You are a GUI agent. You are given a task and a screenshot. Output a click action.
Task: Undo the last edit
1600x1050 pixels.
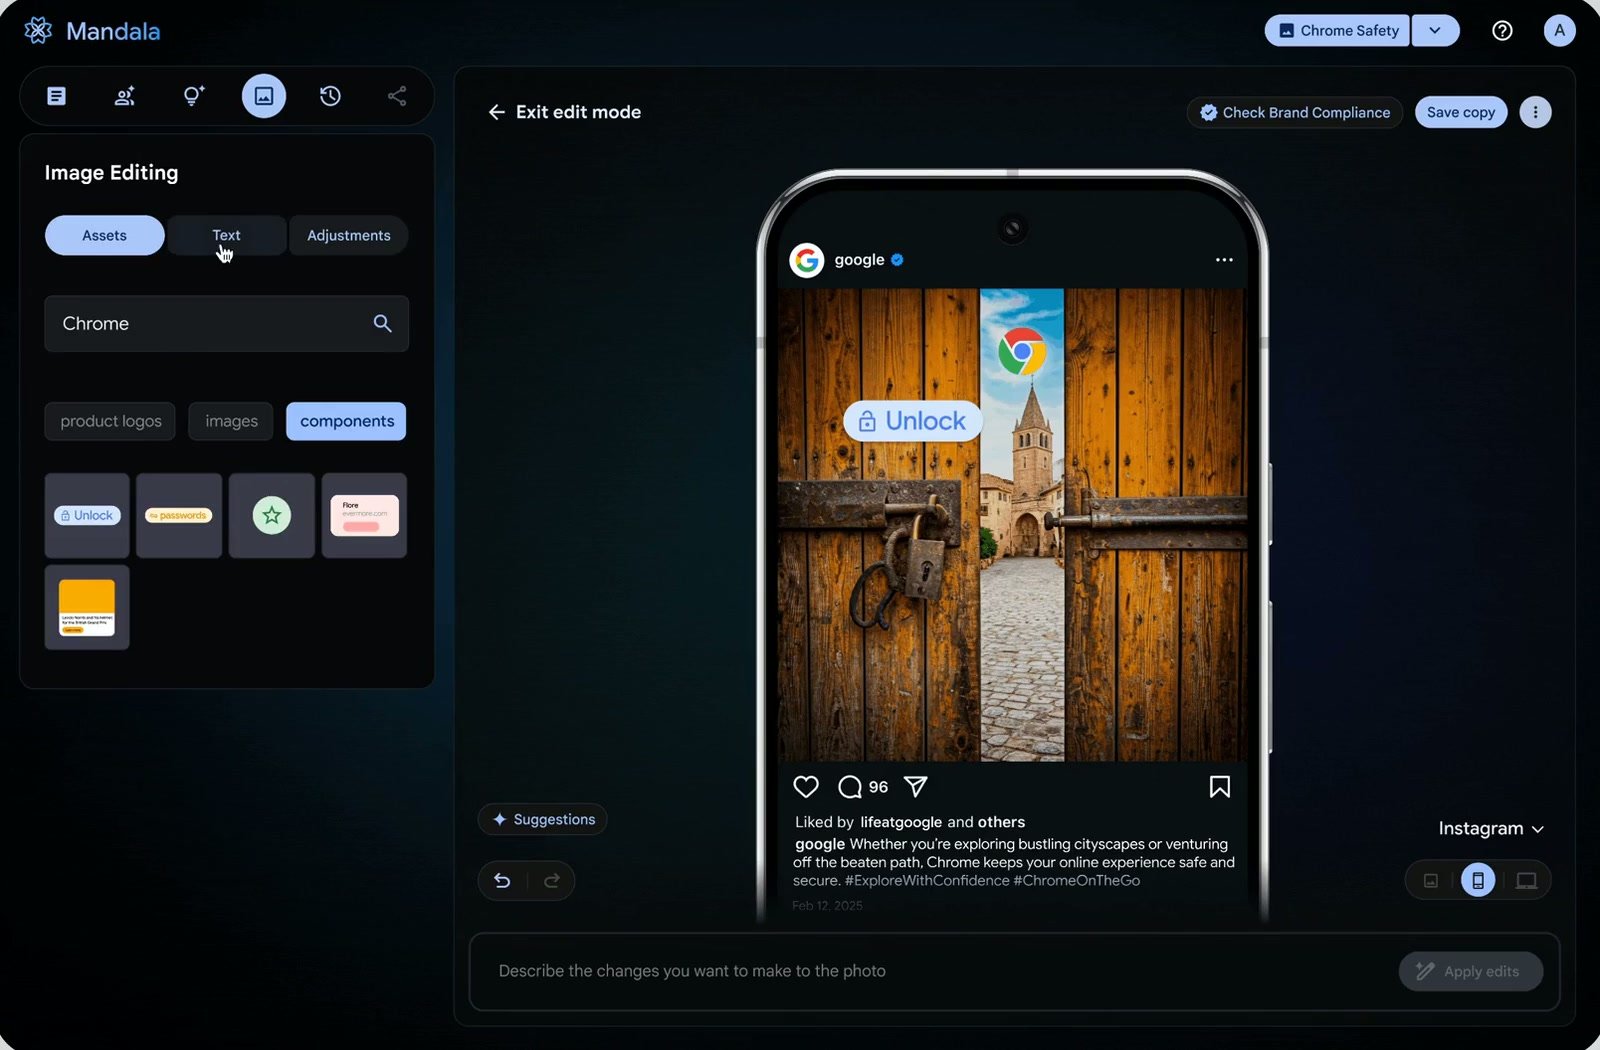(502, 881)
